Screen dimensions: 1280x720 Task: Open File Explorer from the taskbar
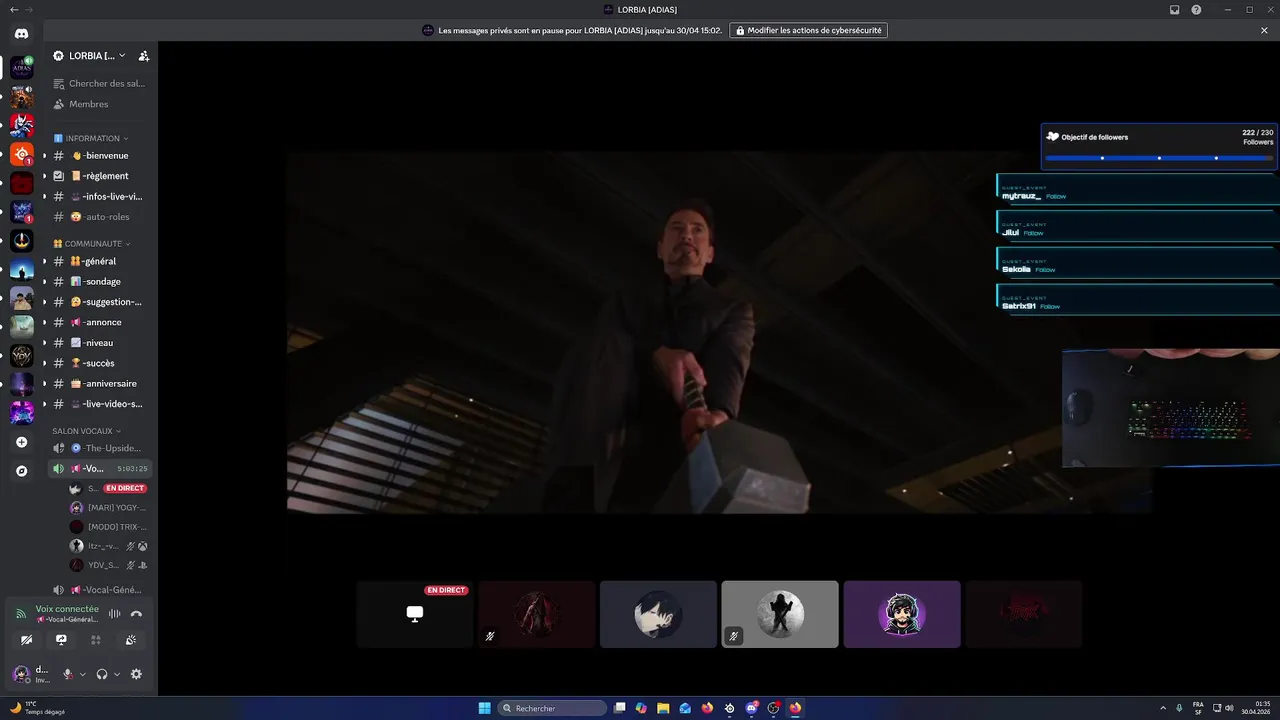[x=663, y=708]
